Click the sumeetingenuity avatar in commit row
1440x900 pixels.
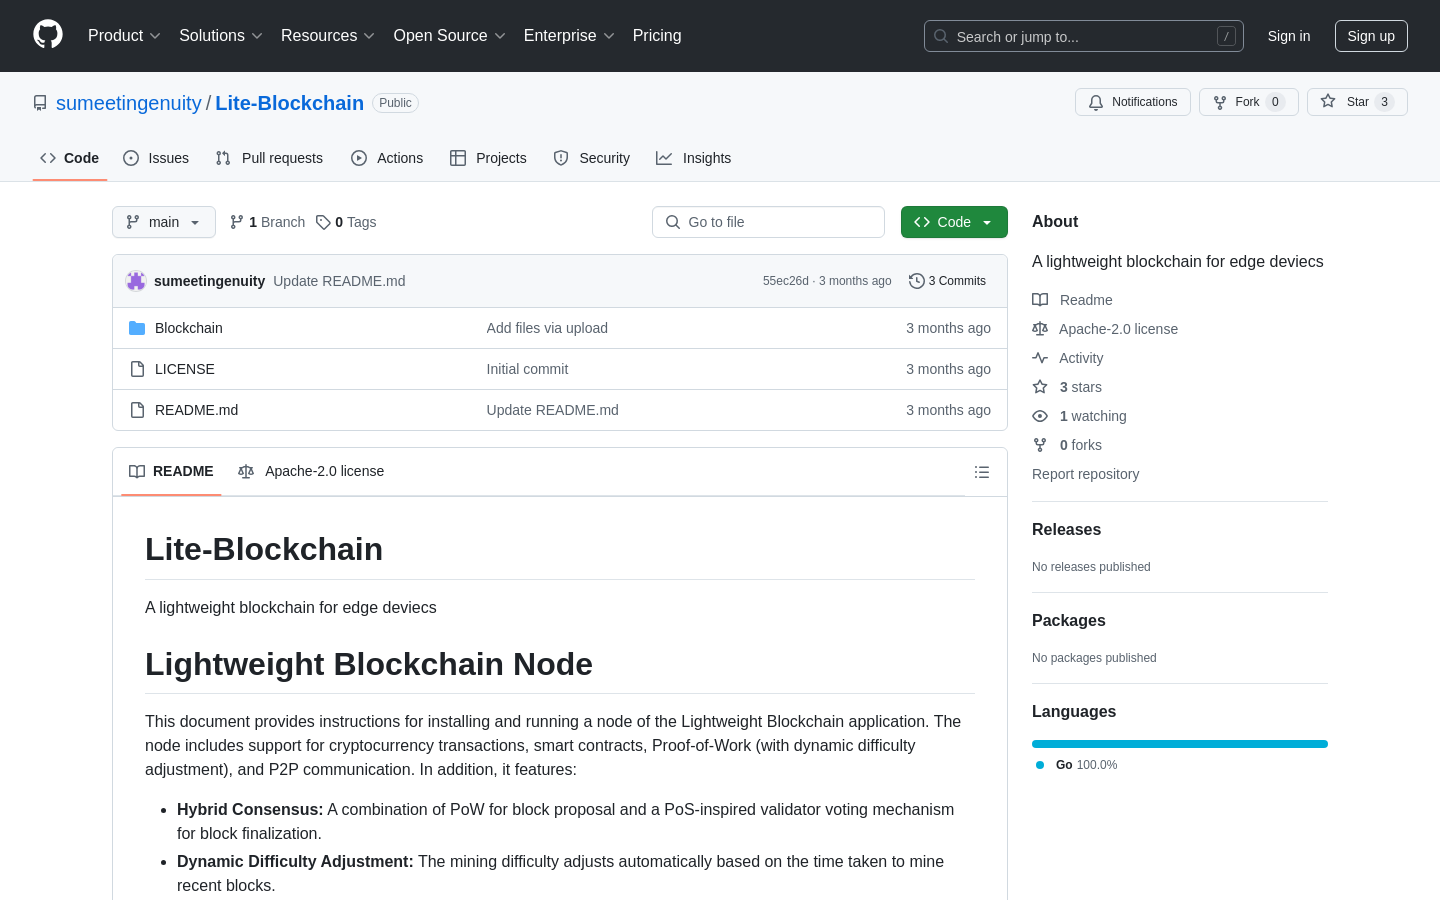136,281
